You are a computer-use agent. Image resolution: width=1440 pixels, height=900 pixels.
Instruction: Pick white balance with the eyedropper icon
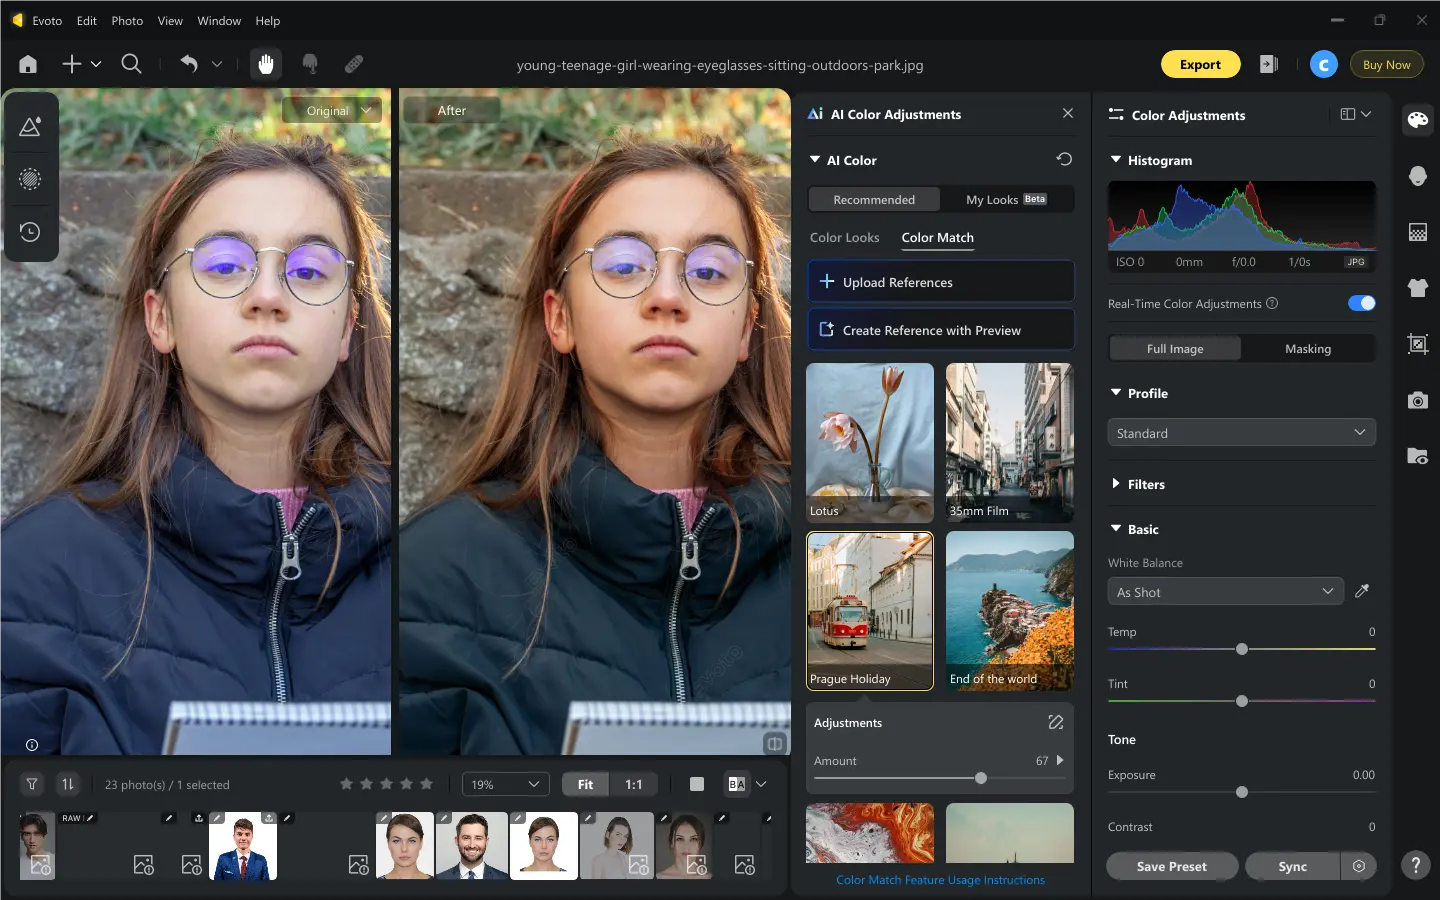click(x=1362, y=591)
